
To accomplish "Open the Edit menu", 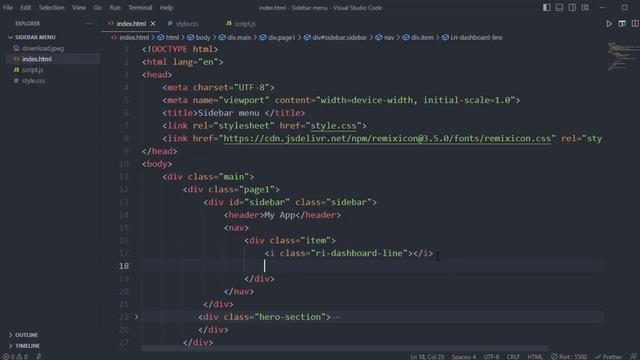I will click(x=25, y=7).
